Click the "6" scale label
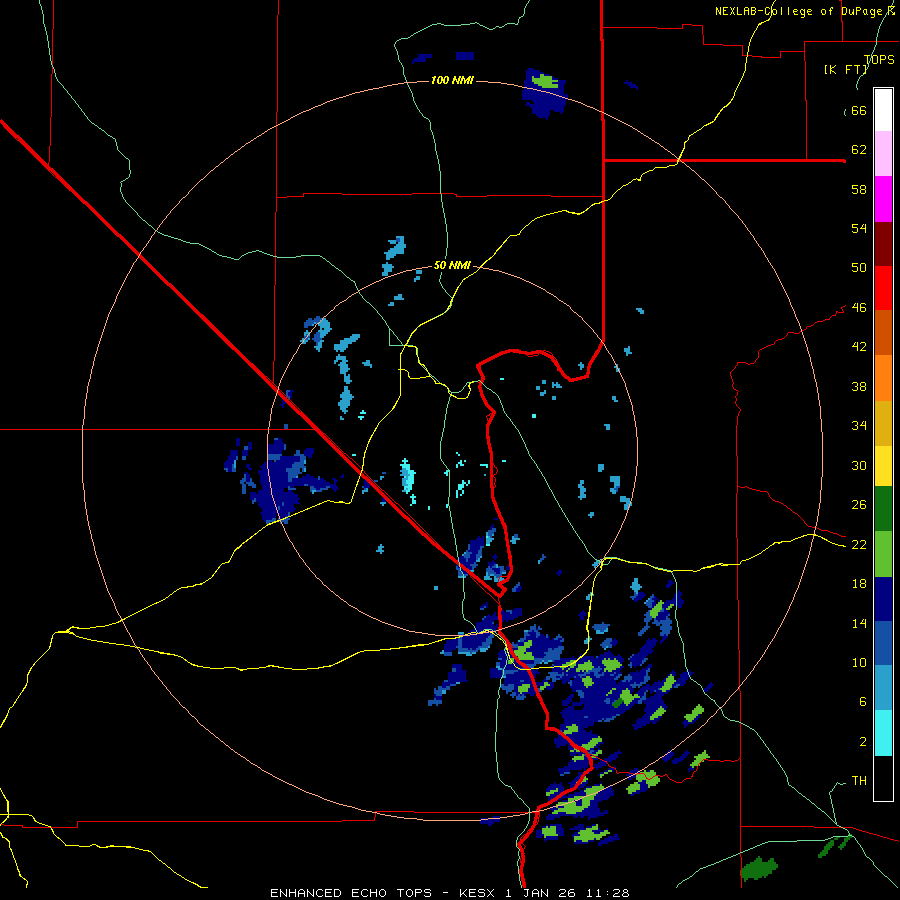Screen dimensions: 900x900 (x=863, y=701)
